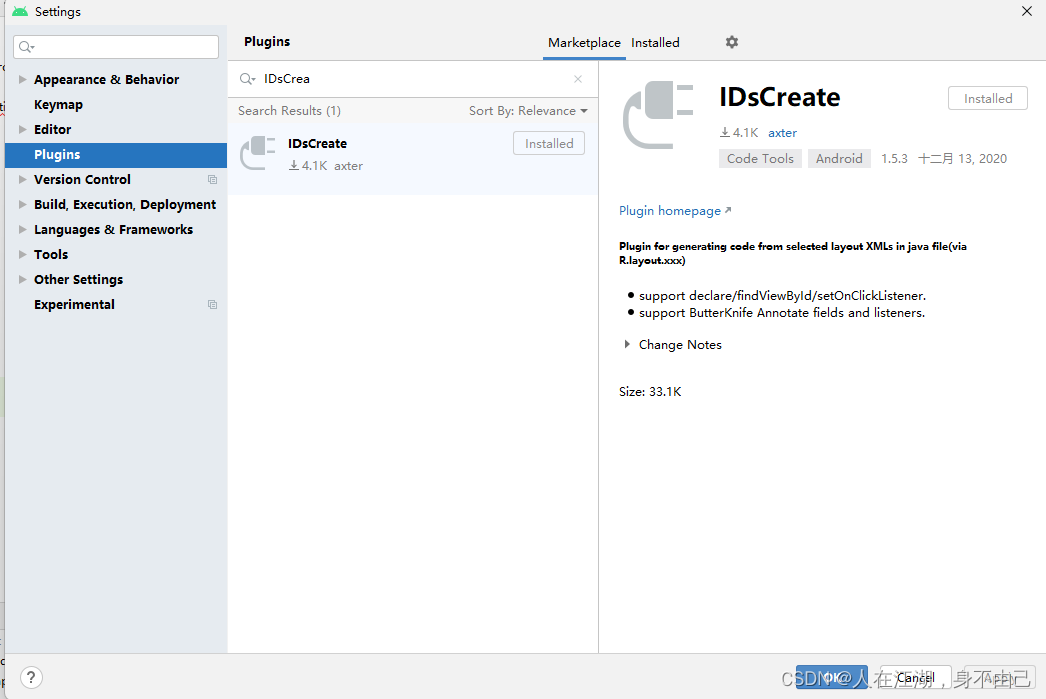Click the large IDsCreate plugin logo in details
The width and height of the screenshot is (1046, 699).
pyautogui.click(x=658, y=115)
